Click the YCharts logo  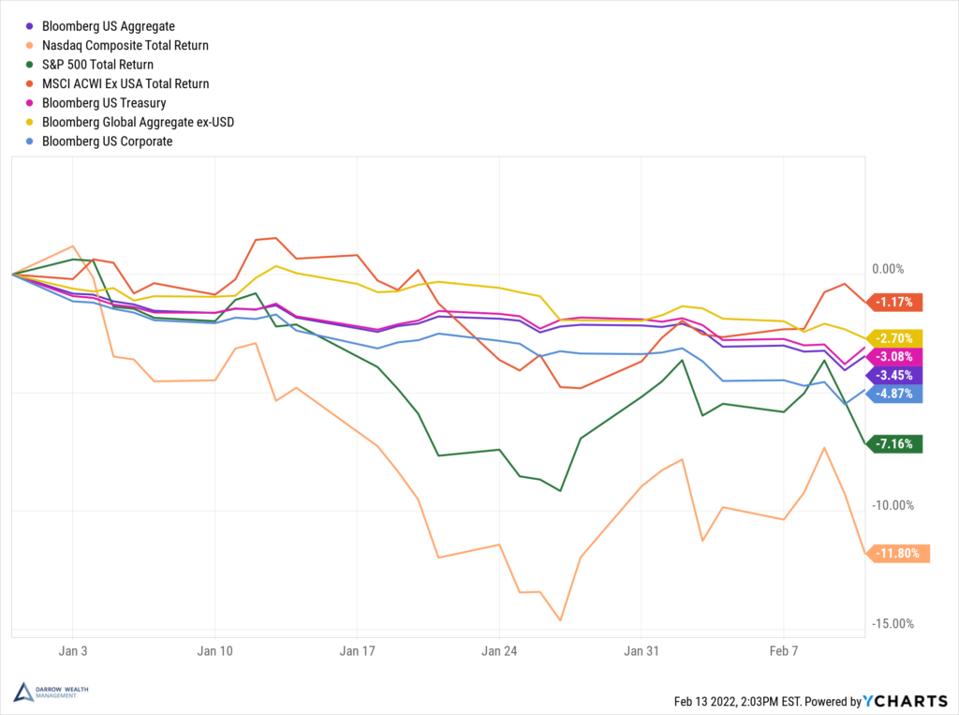point(909,701)
